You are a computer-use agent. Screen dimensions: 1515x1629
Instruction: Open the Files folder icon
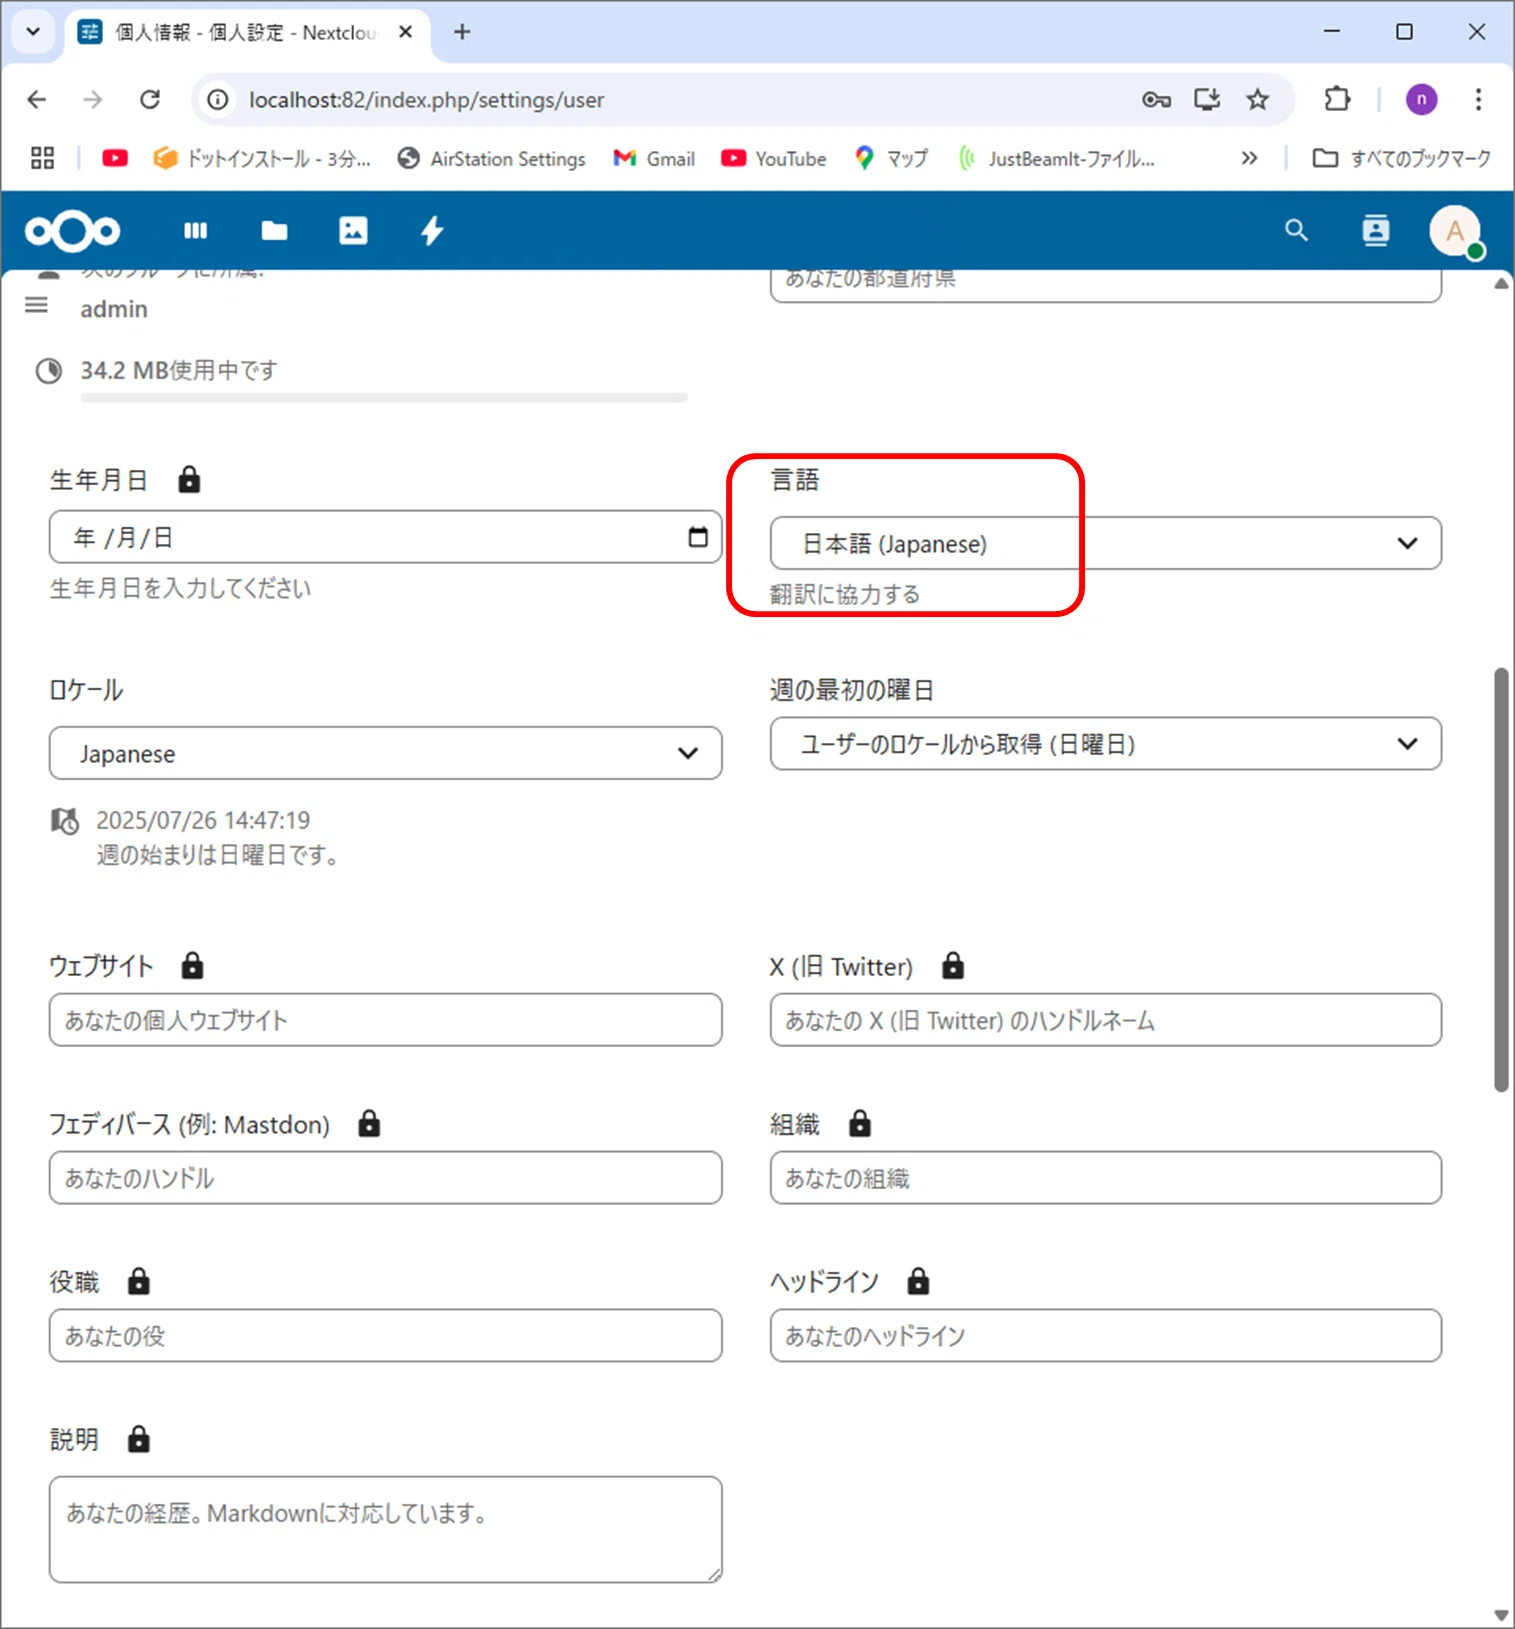click(x=274, y=231)
